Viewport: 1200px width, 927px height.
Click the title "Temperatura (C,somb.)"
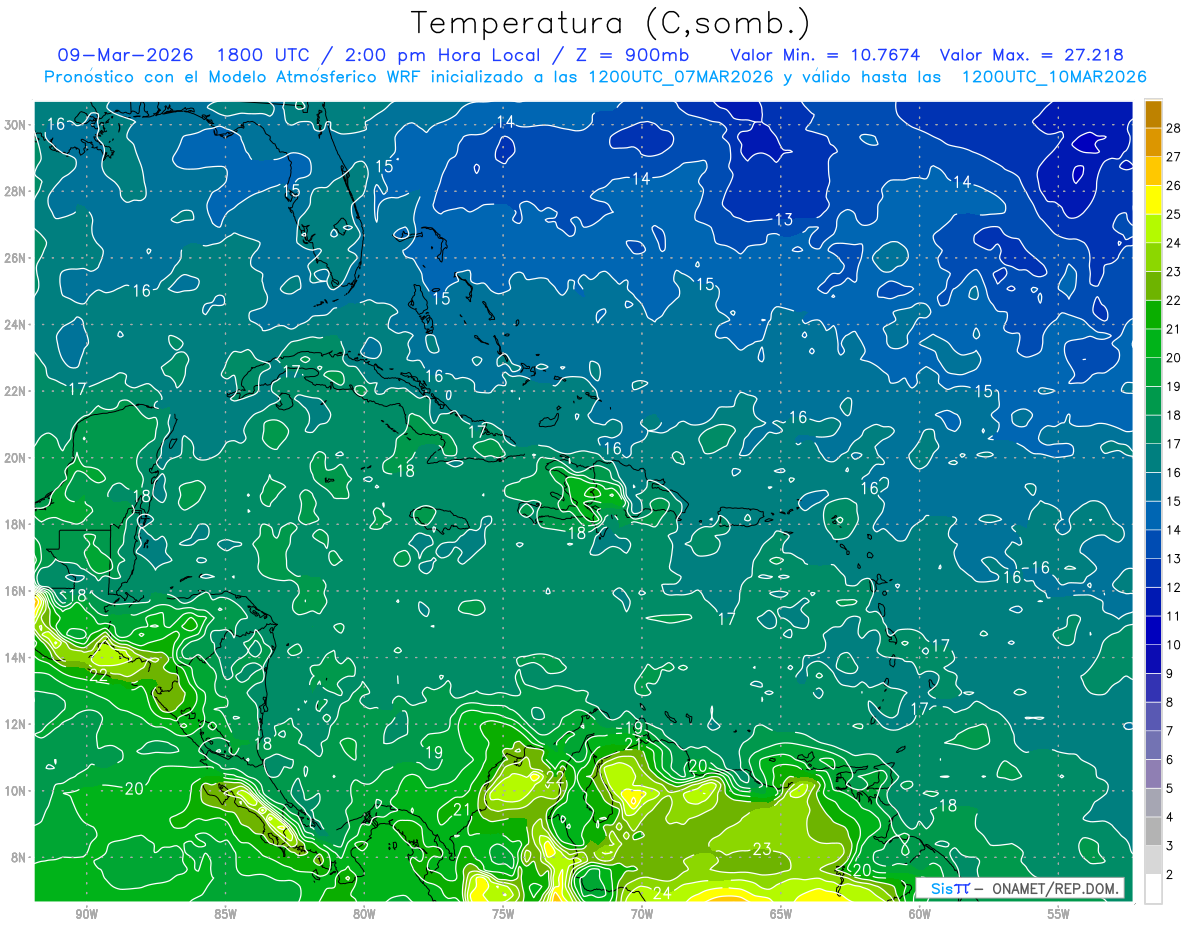(610, 23)
